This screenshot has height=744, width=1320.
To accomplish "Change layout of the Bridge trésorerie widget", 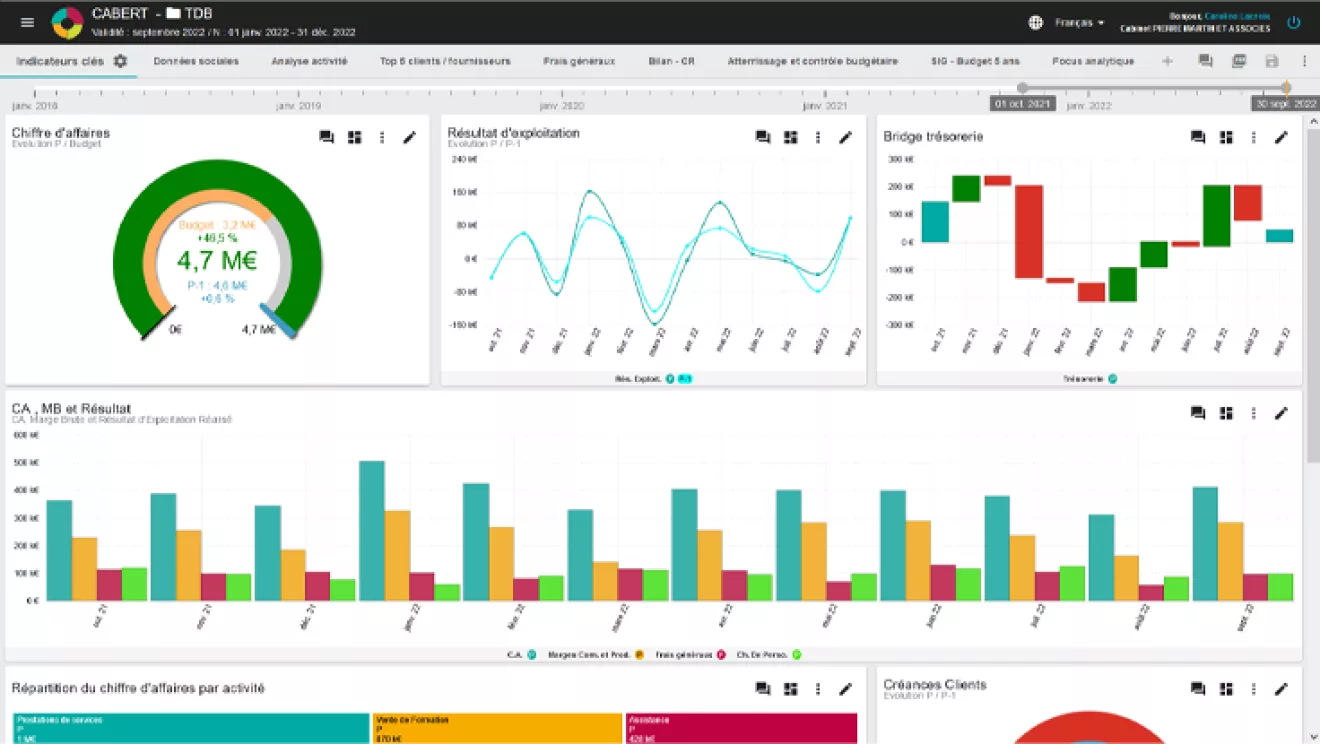I will click(1226, 137).
